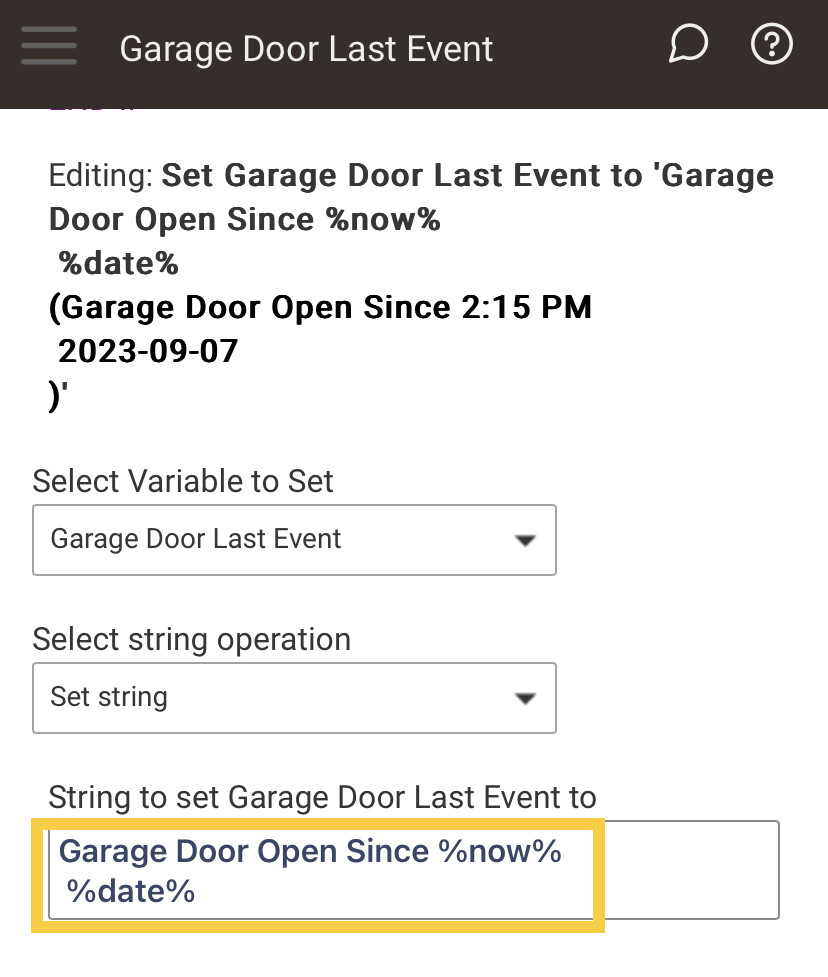The image size is (828, 977).
Task: Open the 'Set string' operation dropdown
Action: coord(294,698)
